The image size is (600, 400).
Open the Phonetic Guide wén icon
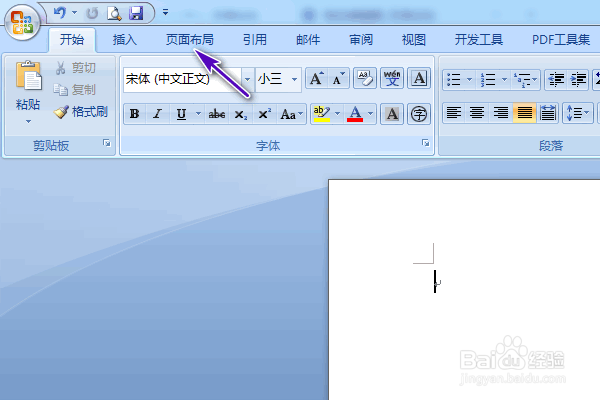[x=392, y=78]
